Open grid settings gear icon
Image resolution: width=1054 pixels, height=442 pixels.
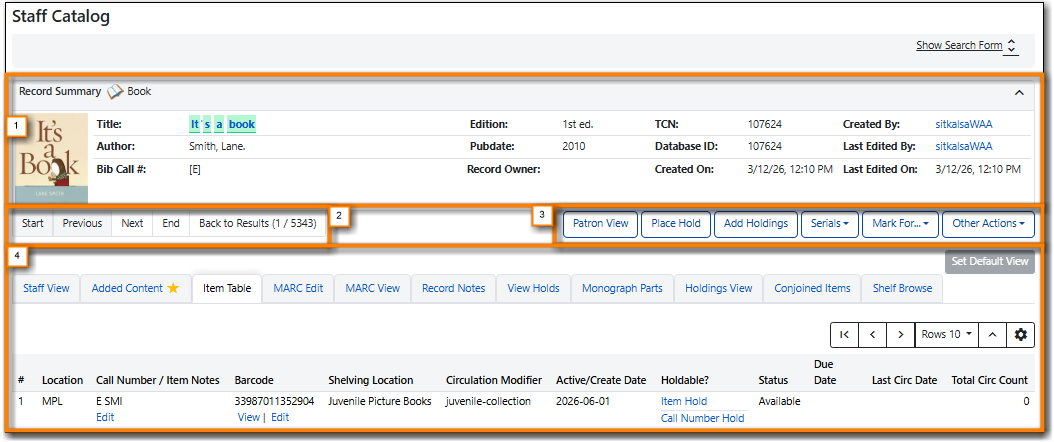1020,335
